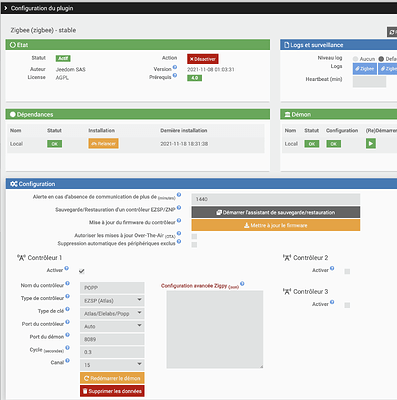Click help icon for Sauvegarde/Restauration EZSP/ZNP

[179, 207]
